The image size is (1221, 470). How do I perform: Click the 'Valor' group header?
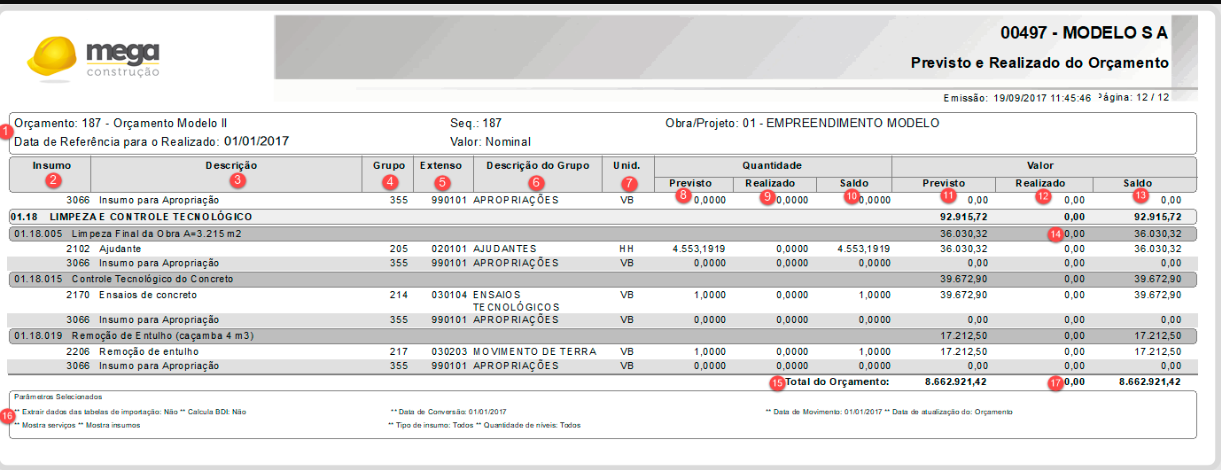click(x=1044, y=165)
